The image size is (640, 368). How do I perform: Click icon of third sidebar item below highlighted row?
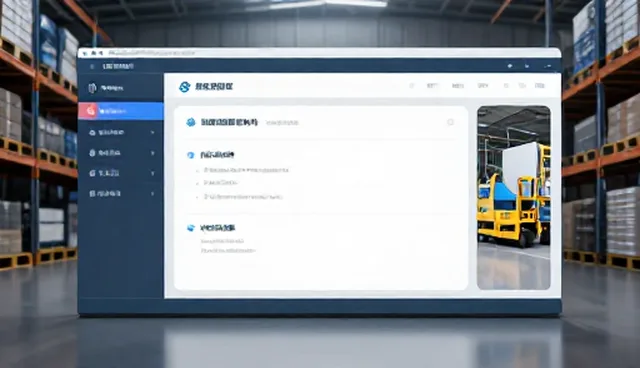pos(92,173)
